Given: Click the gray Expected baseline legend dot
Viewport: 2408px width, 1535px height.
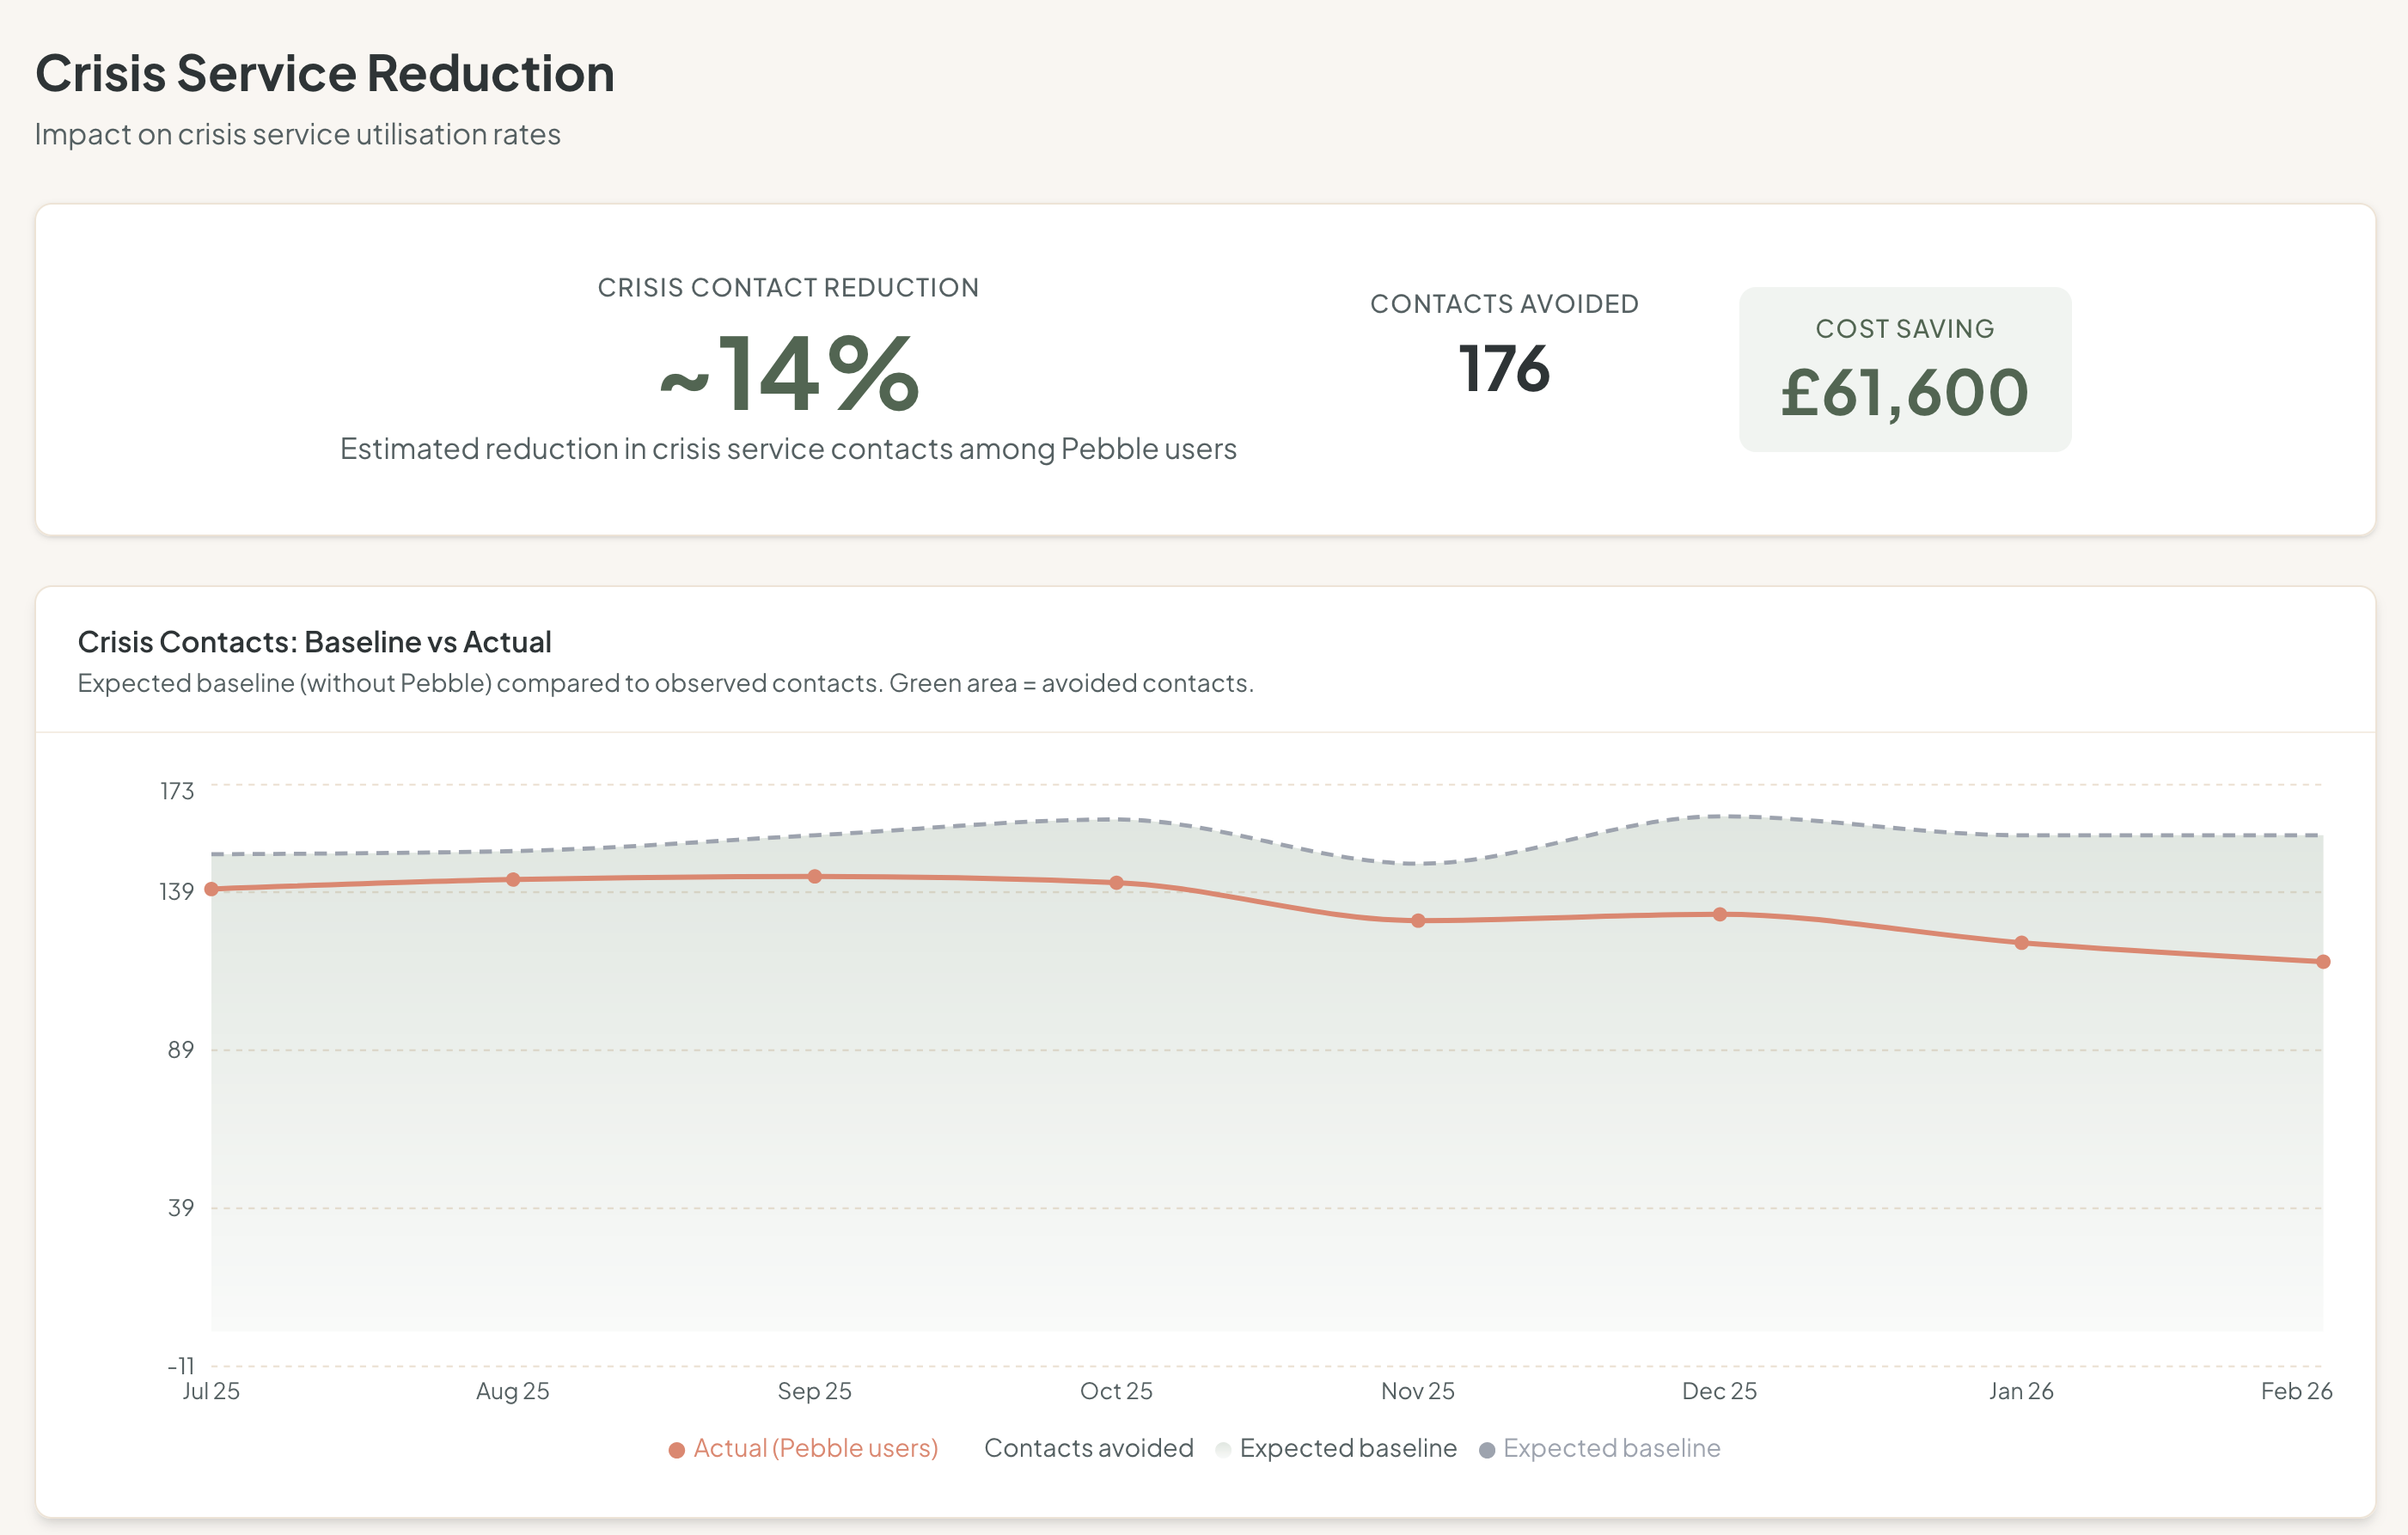Looking at the screenshot, I should (x=1487, y=1449).
